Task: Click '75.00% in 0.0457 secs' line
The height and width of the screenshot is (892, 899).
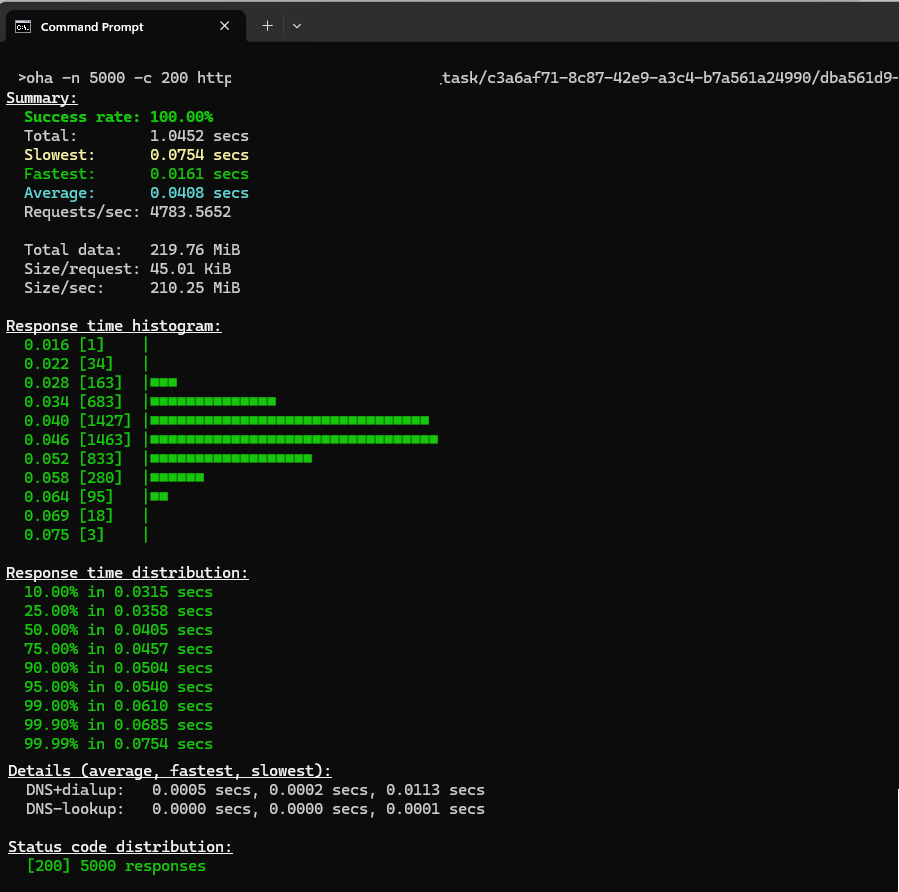Action: 118,648
